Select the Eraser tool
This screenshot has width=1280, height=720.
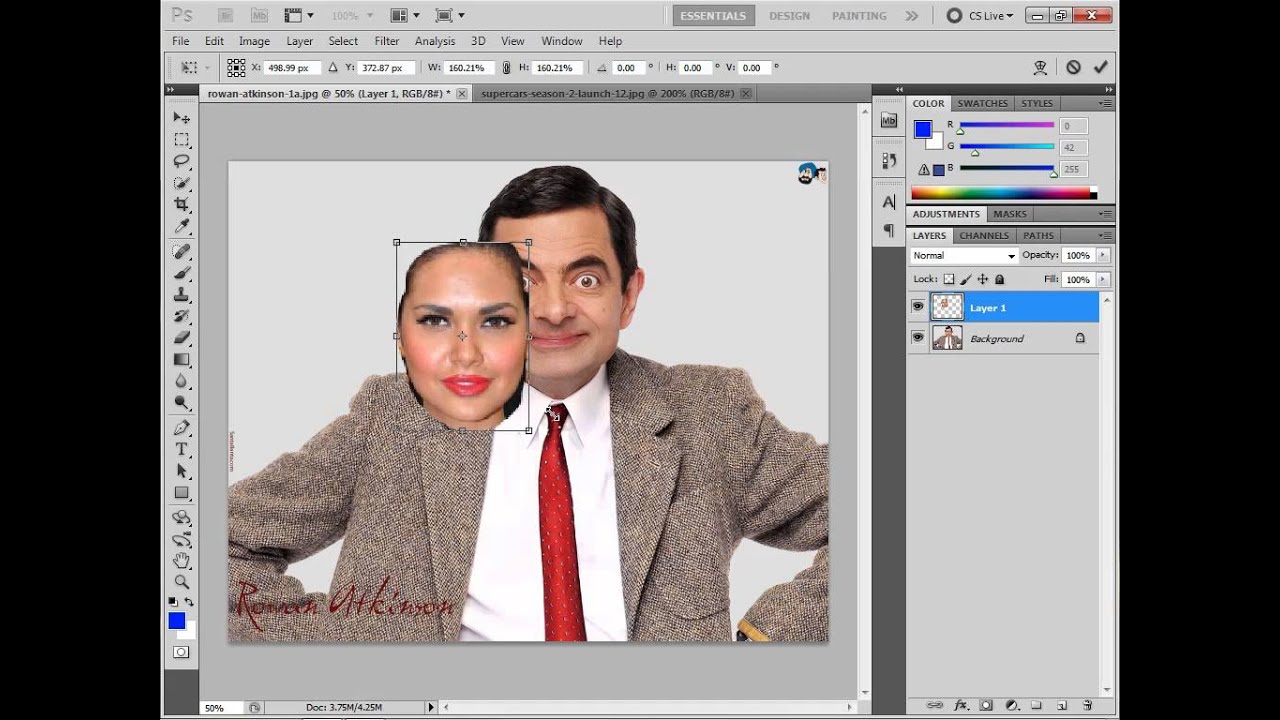(181, 338)
